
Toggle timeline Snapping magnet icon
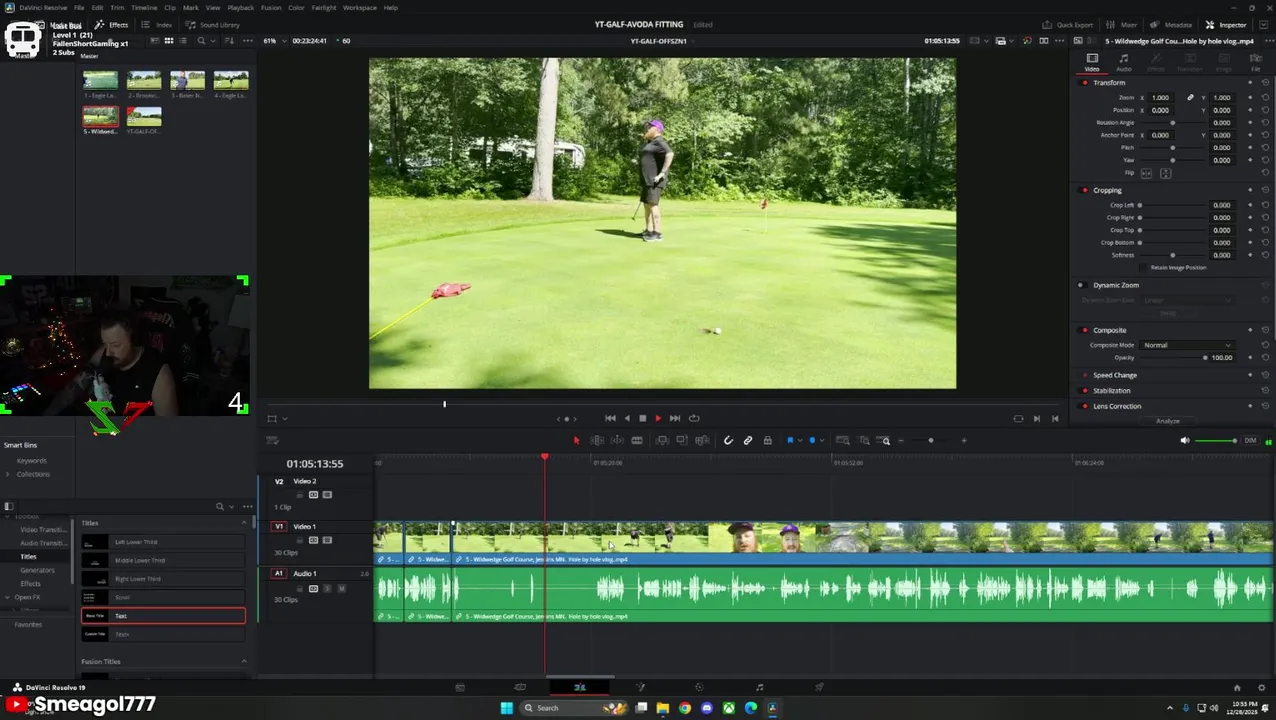tap(728, 441)
